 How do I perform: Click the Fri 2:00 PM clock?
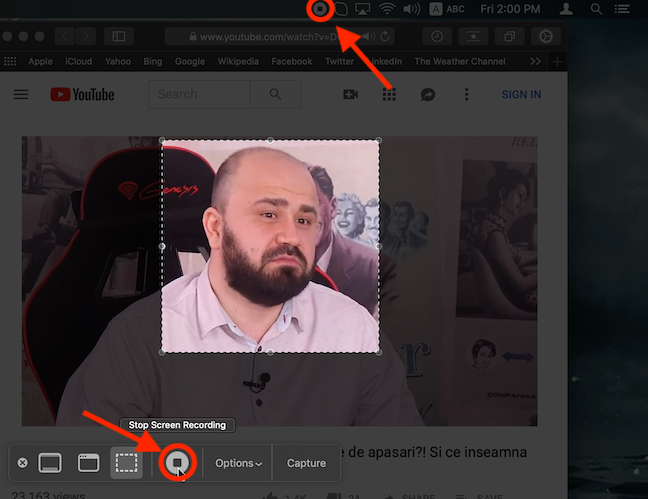pyautogui.click(x=510, y=9)
